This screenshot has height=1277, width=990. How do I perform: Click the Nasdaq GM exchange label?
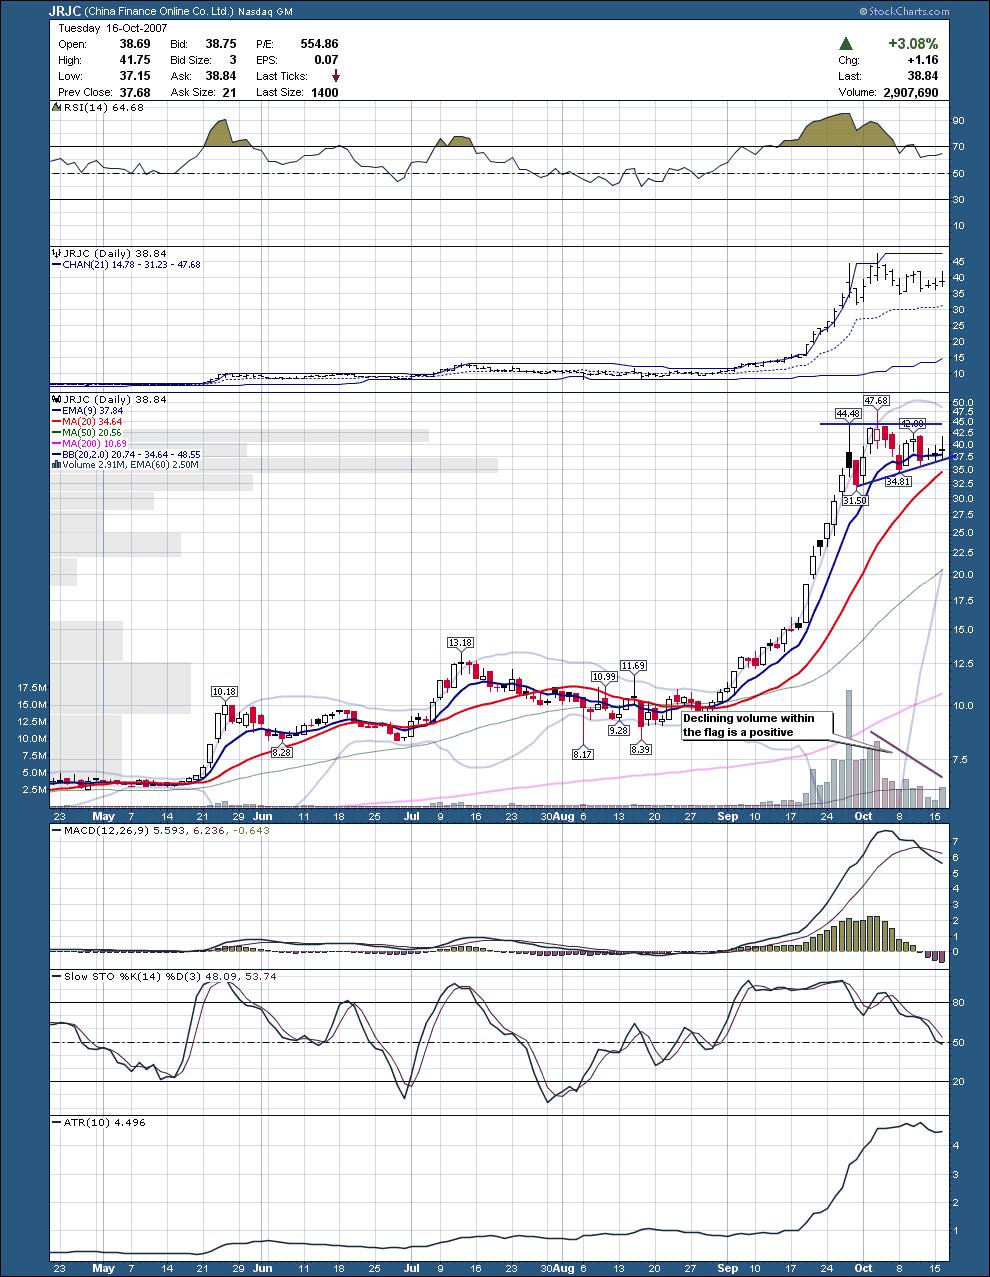[265, 13]
